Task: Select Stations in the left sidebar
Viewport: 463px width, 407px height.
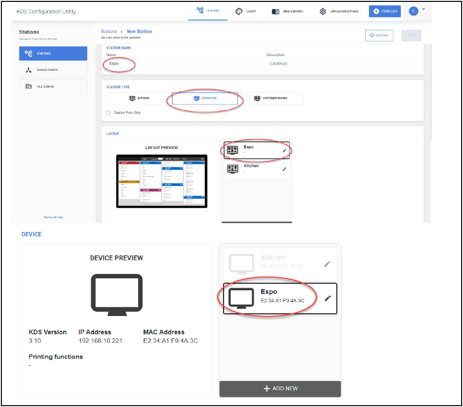Action: (x=53, y=53)
